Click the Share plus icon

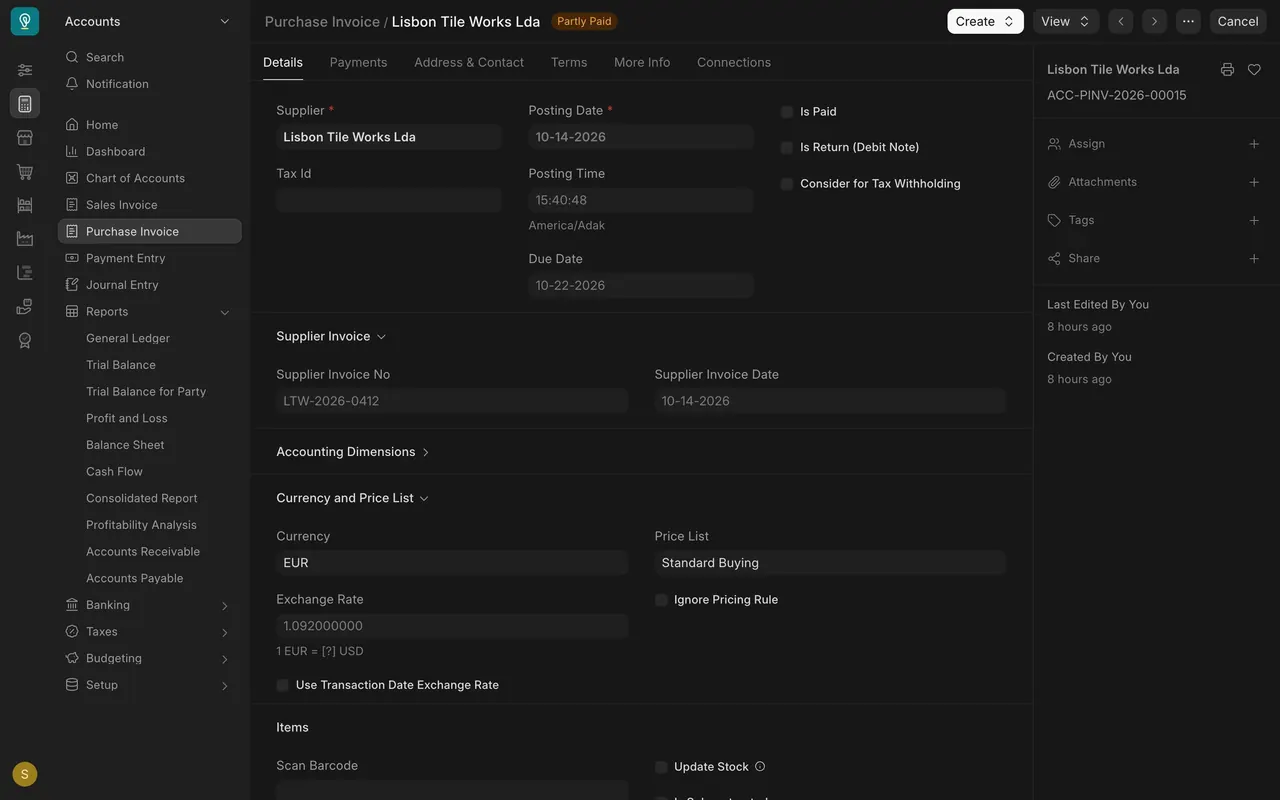pos(1254,258)
